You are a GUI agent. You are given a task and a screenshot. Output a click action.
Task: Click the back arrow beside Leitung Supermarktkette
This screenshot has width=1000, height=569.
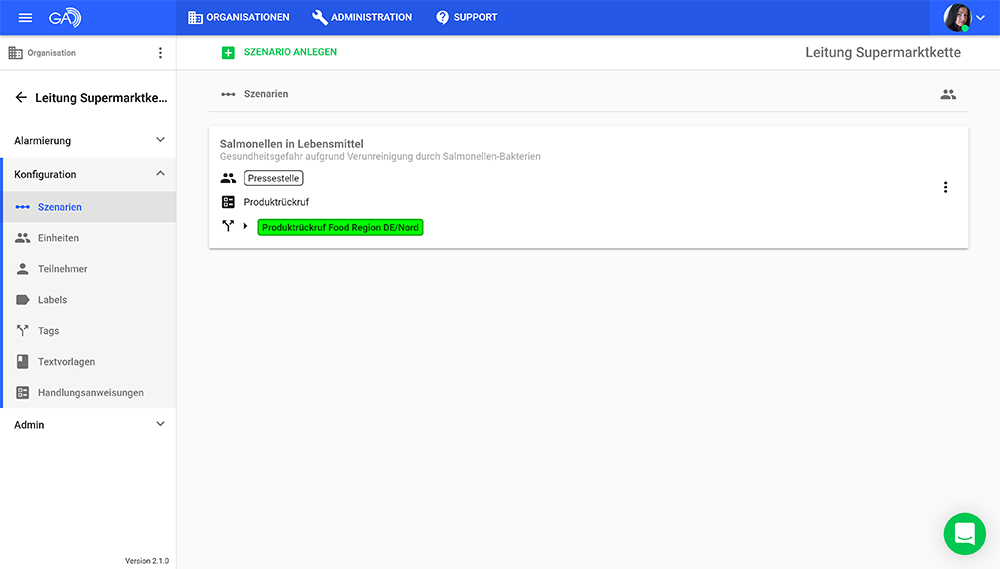21,98
